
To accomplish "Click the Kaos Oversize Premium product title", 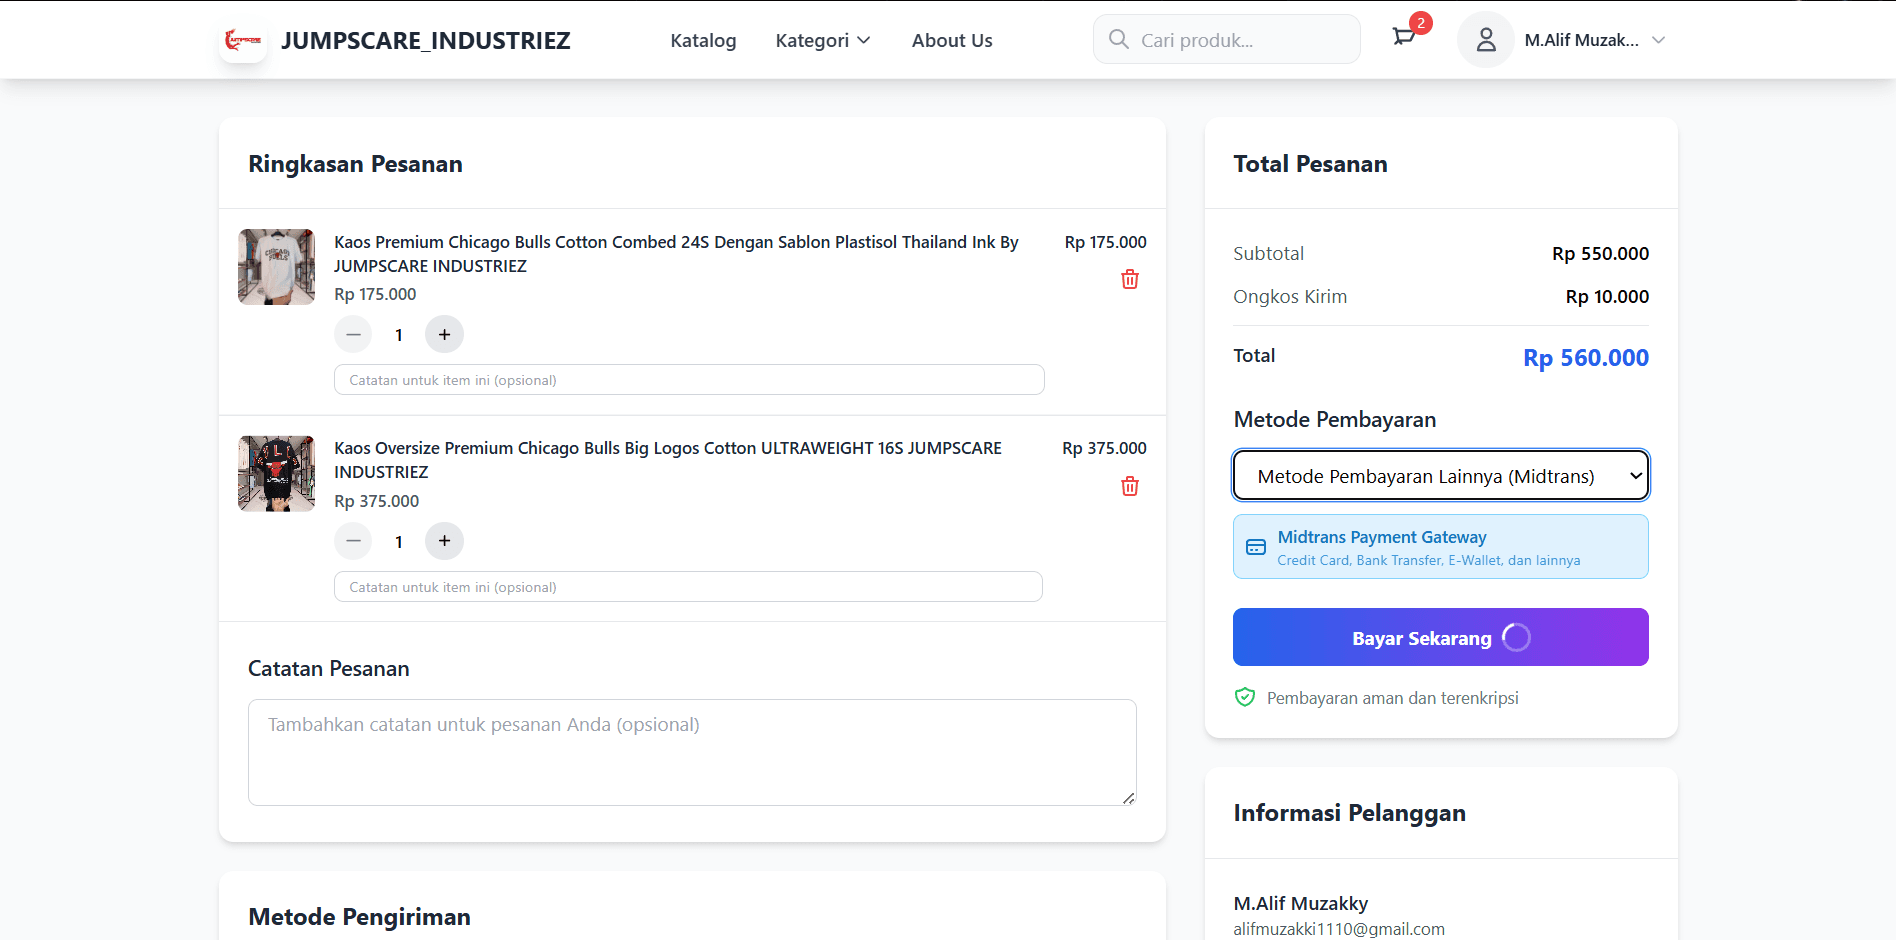I will [668, 460].
